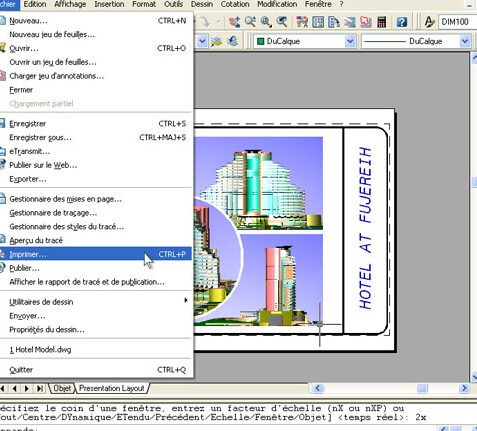The height and width of the screenshot is (431, 477).
Task: Open the Tool Palettes window icon
Action: tap(334, 22)
